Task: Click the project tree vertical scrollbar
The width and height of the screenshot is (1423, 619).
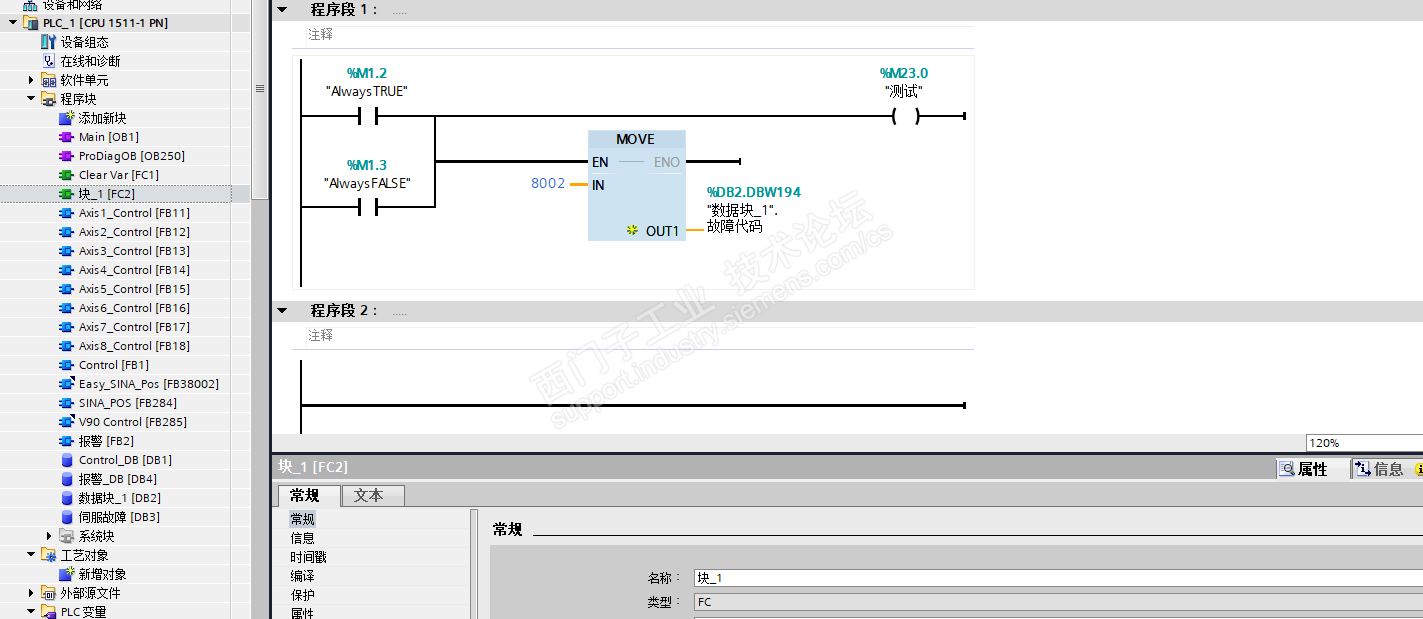Action: 260,100
